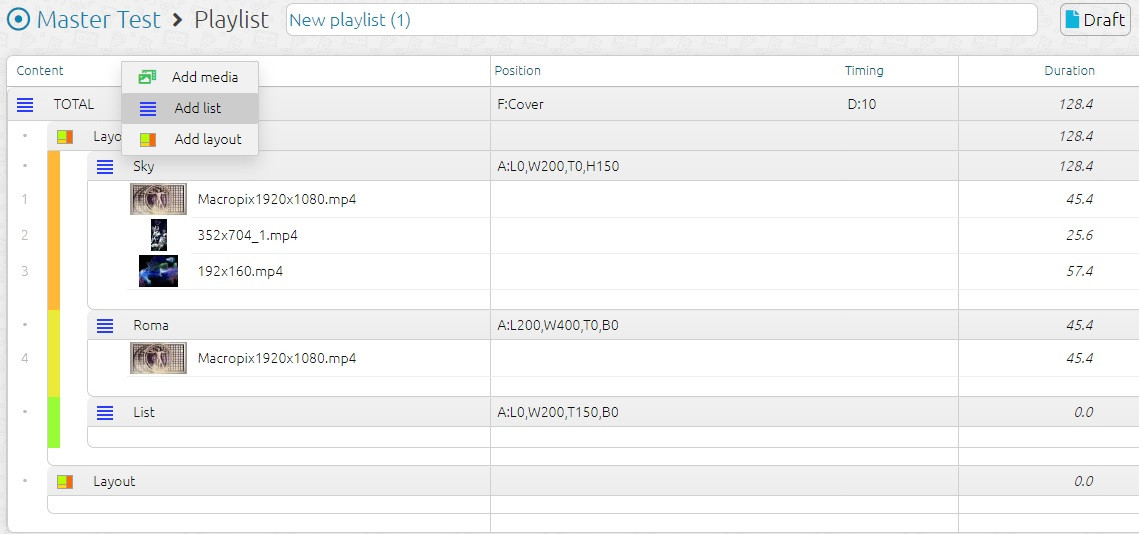Open the 352x704_1.mp4 thumbnail
Screen dimensions: 1139x534
pyautogui.click(x=158, y=235)
